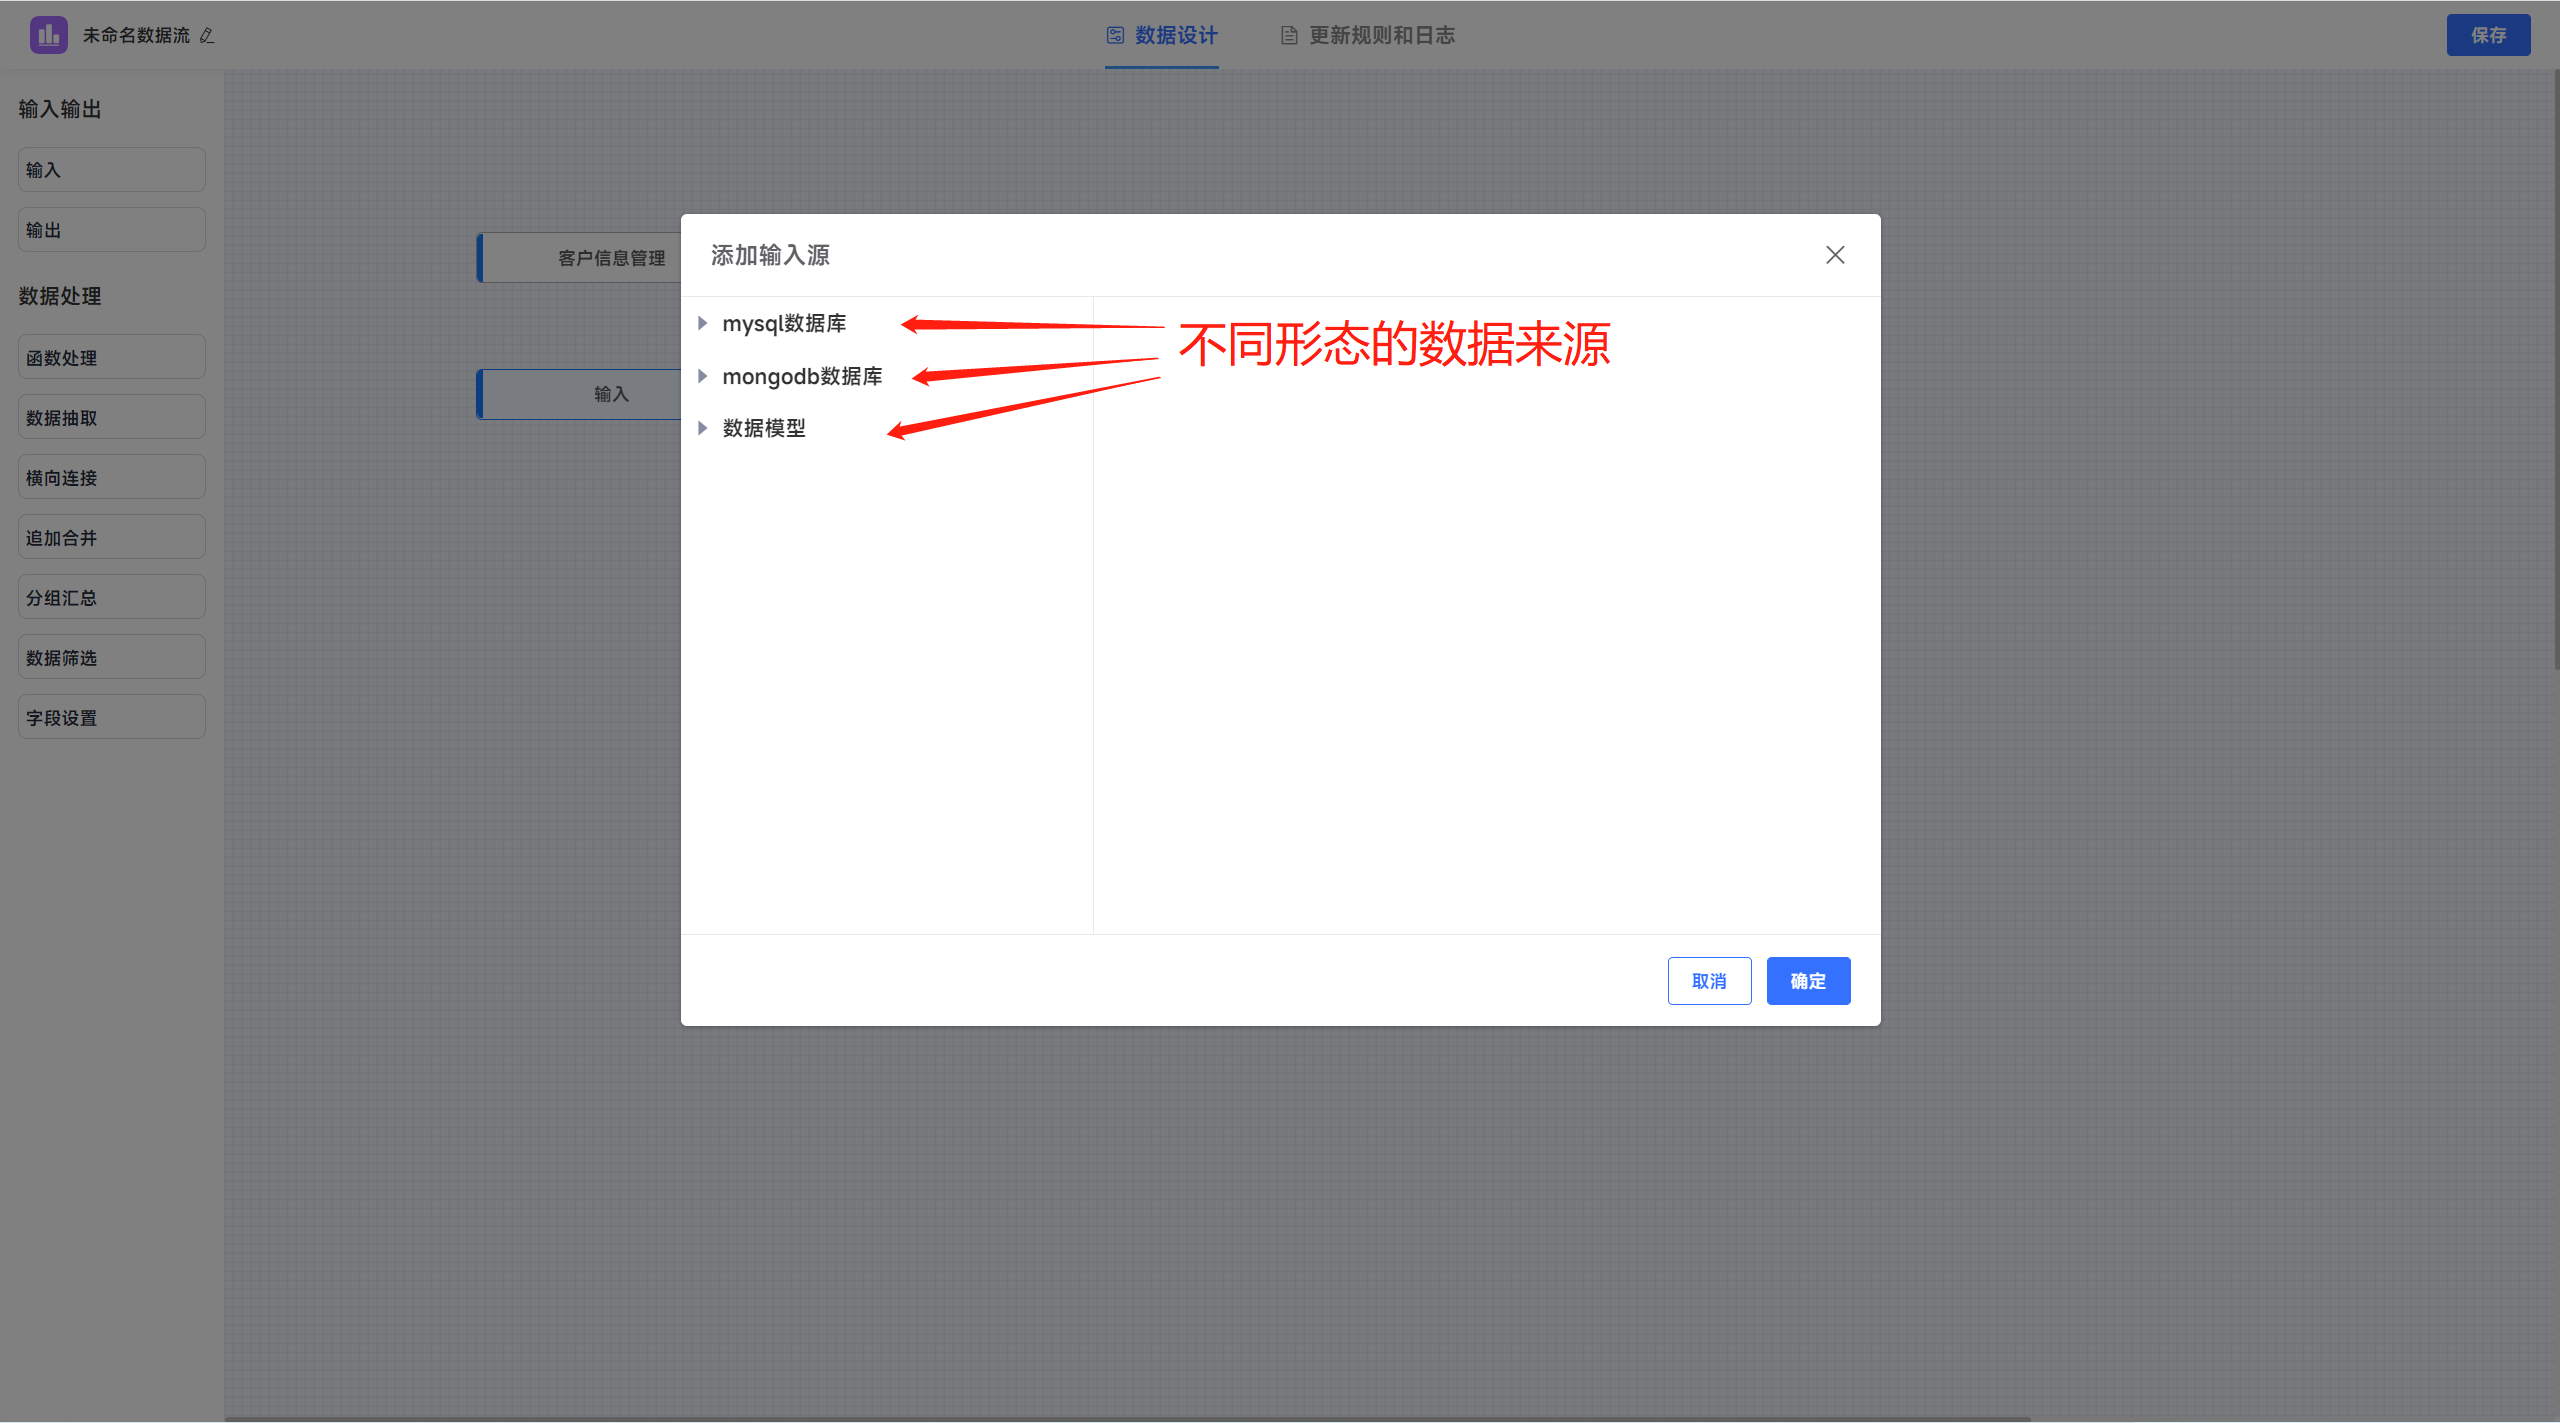Click the vertical scrollbar at right edge
This screenshot has width=2560, height=1423.
click(x=2556, y=370)
